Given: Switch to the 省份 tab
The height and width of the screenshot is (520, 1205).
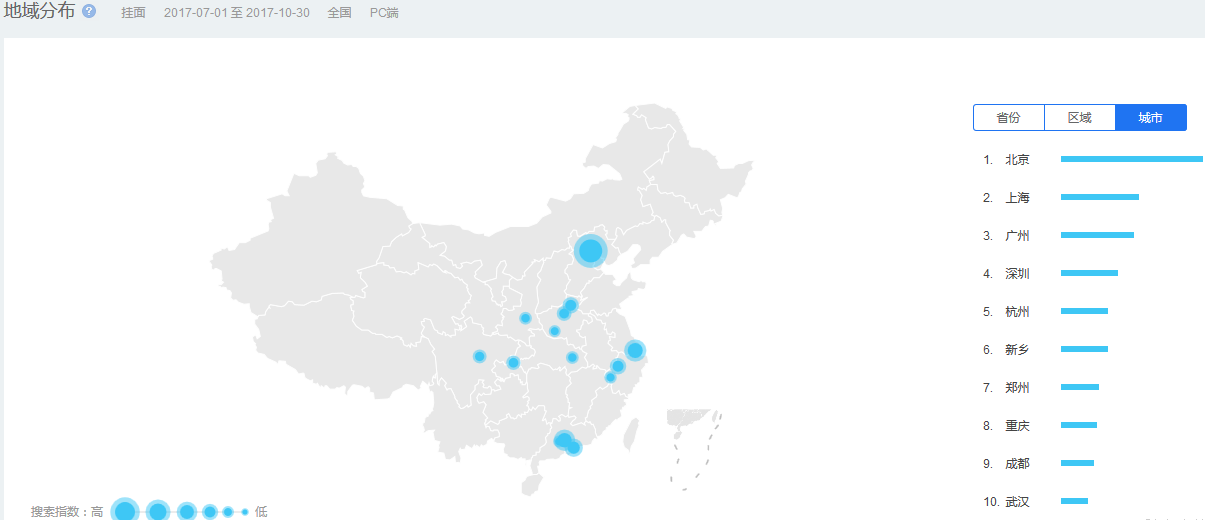Looking at the screenshot, I should point(1008,118).
